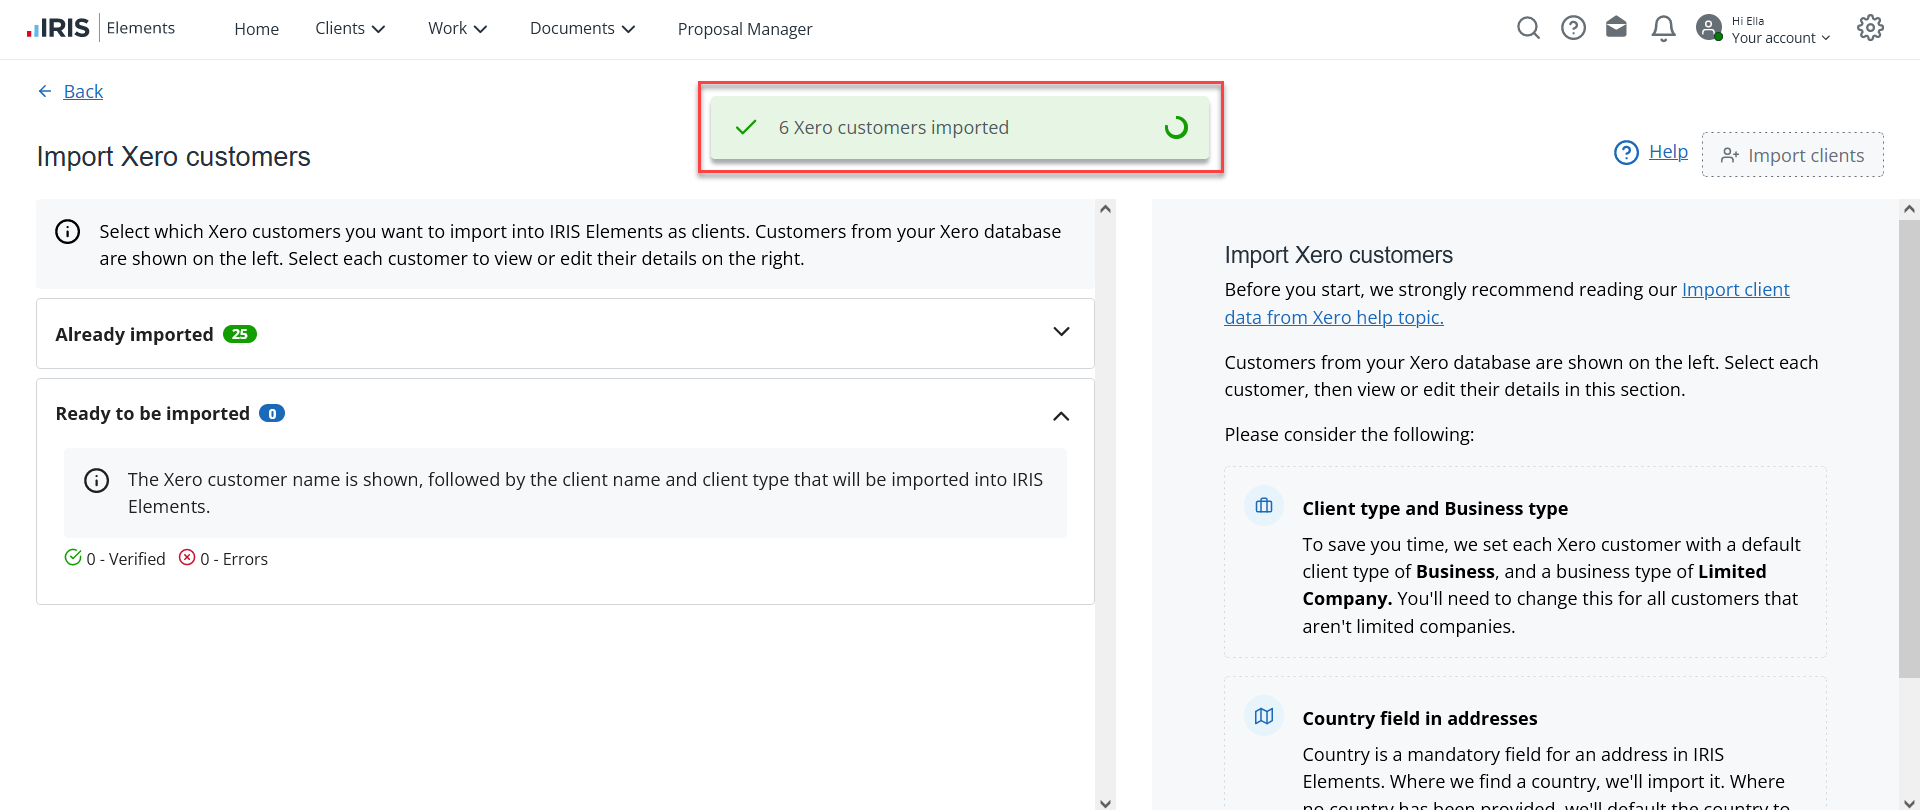
Task: Click the search magnifier icon
Action: tap(1528, 28)
